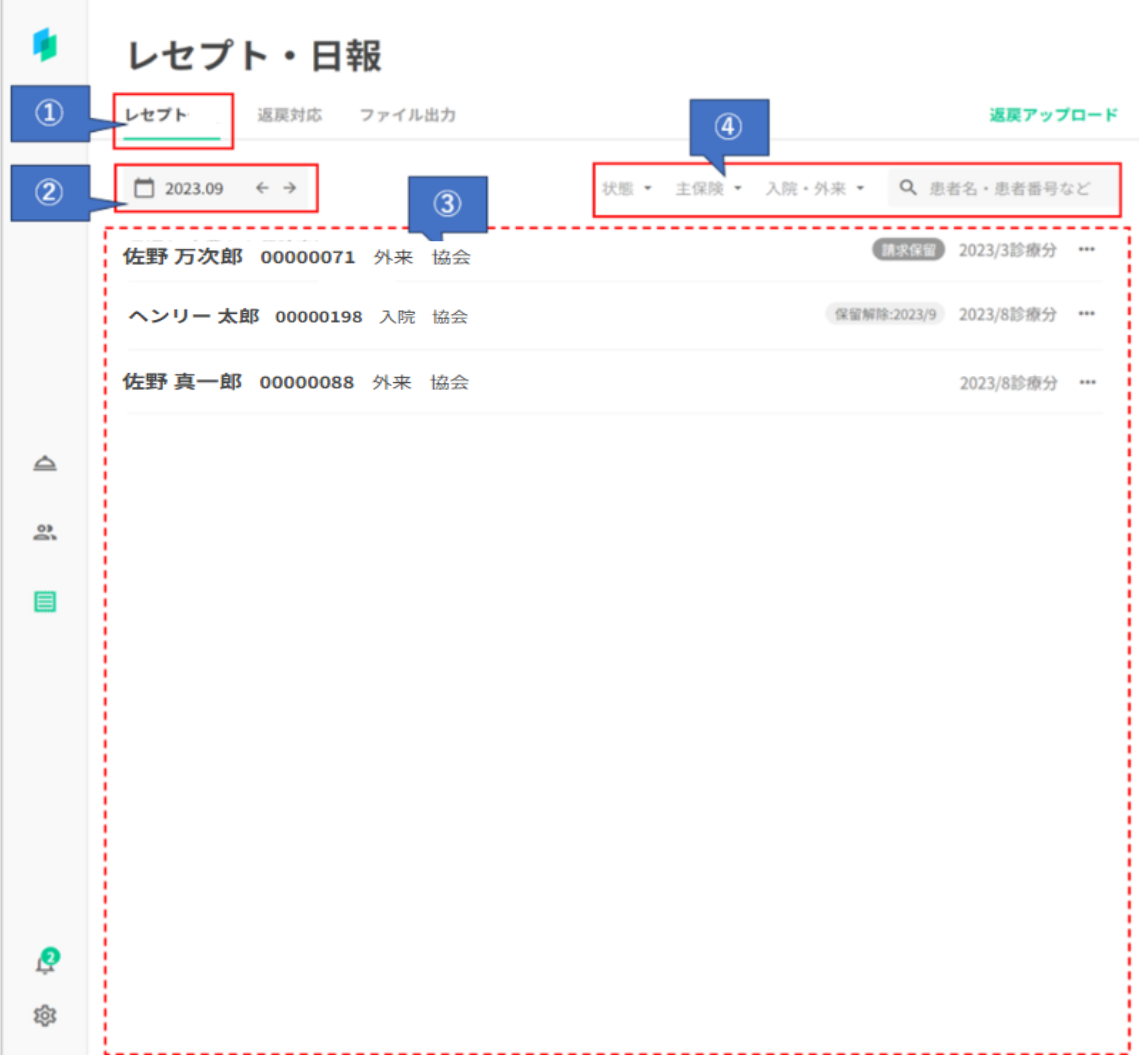The image size is (1139, 1055).
Task: Open notifications bell with badge 2
Action: (x=45, y=963)
